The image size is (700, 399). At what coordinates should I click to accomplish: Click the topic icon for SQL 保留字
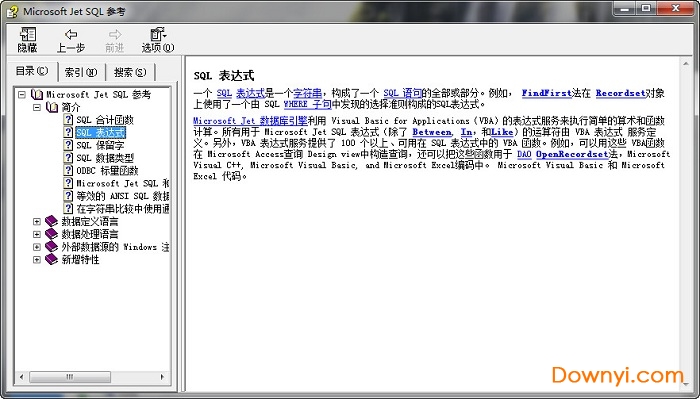68,145
